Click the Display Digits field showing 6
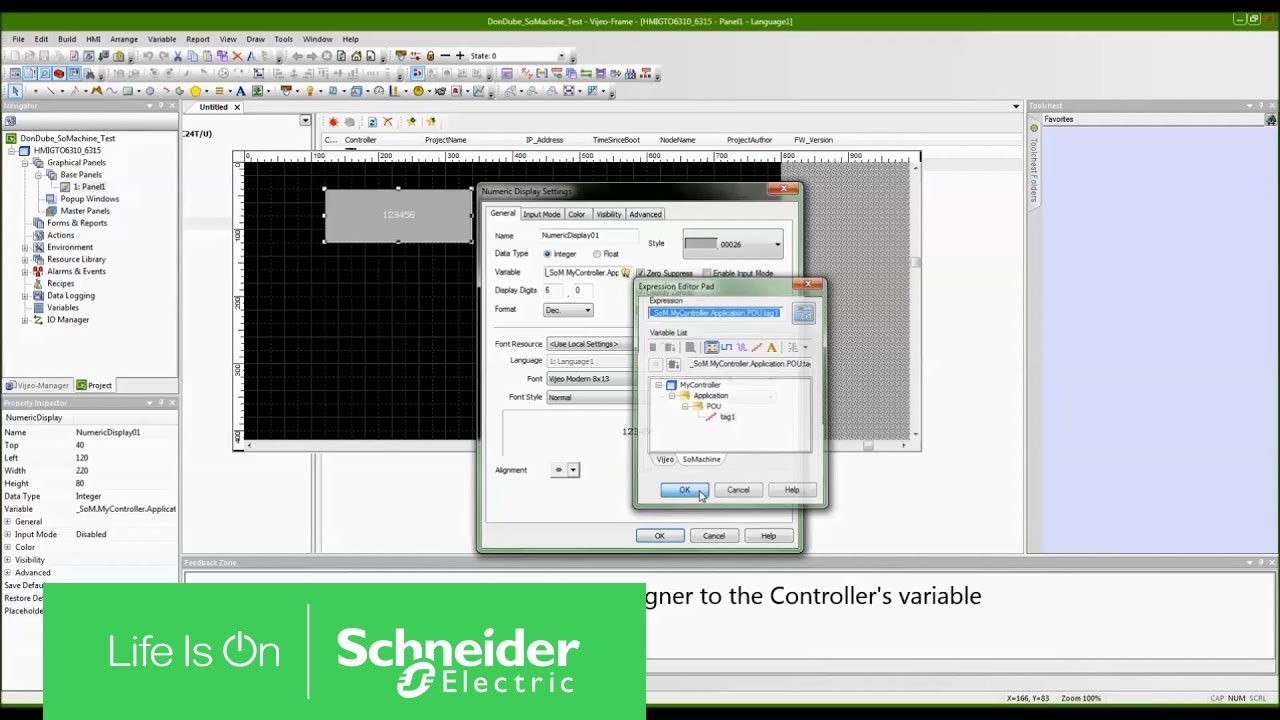1280x720 pixels. [553, 290]
